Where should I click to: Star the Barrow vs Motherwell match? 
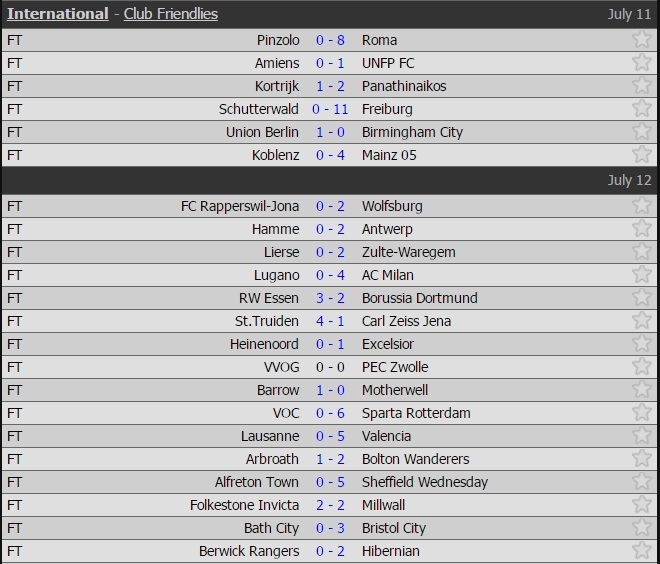click(x=641, y=390)
